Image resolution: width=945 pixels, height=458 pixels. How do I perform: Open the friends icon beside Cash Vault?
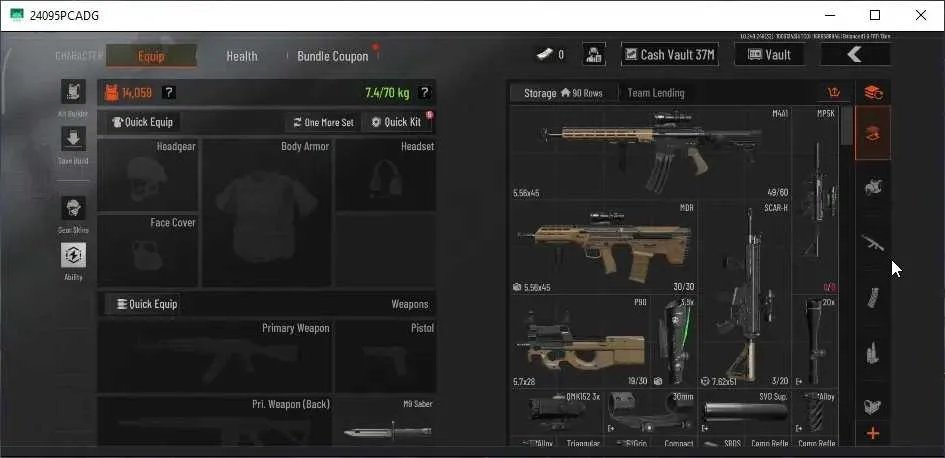594,55
